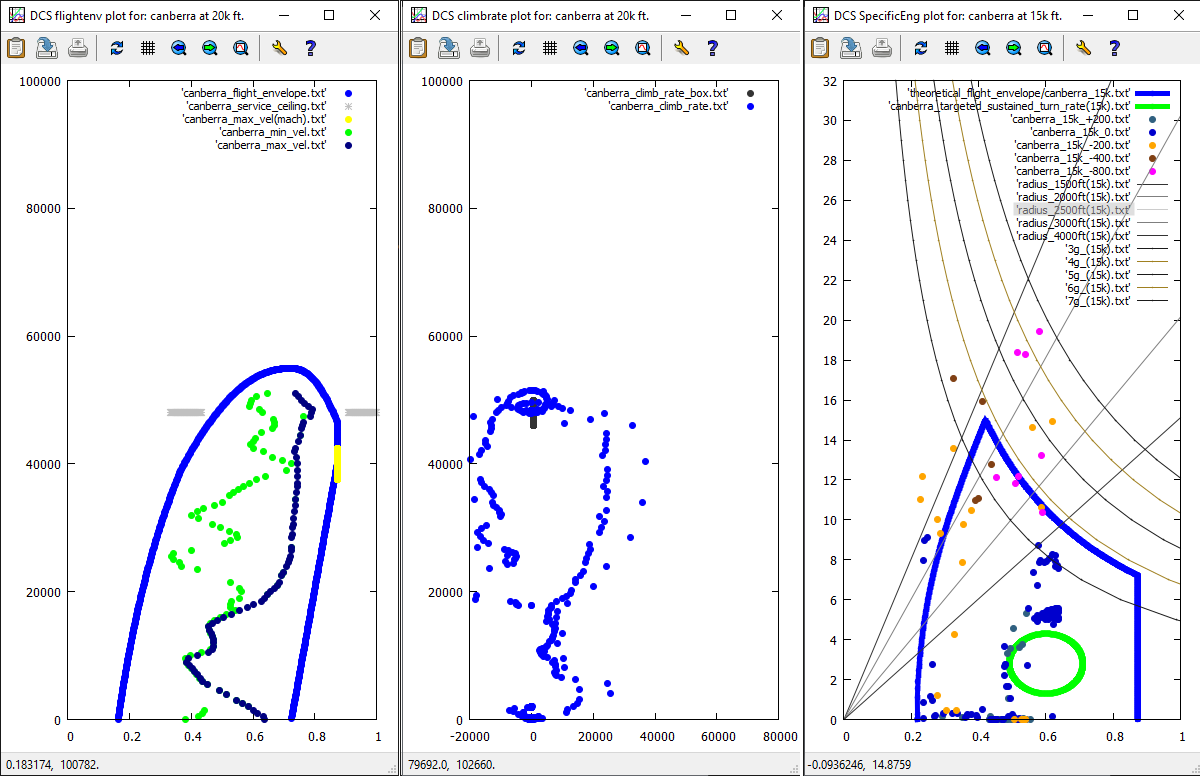Click yellow max_vel(mach) legend color marker
Screen dimensions: 1200x776
[348, 119]
